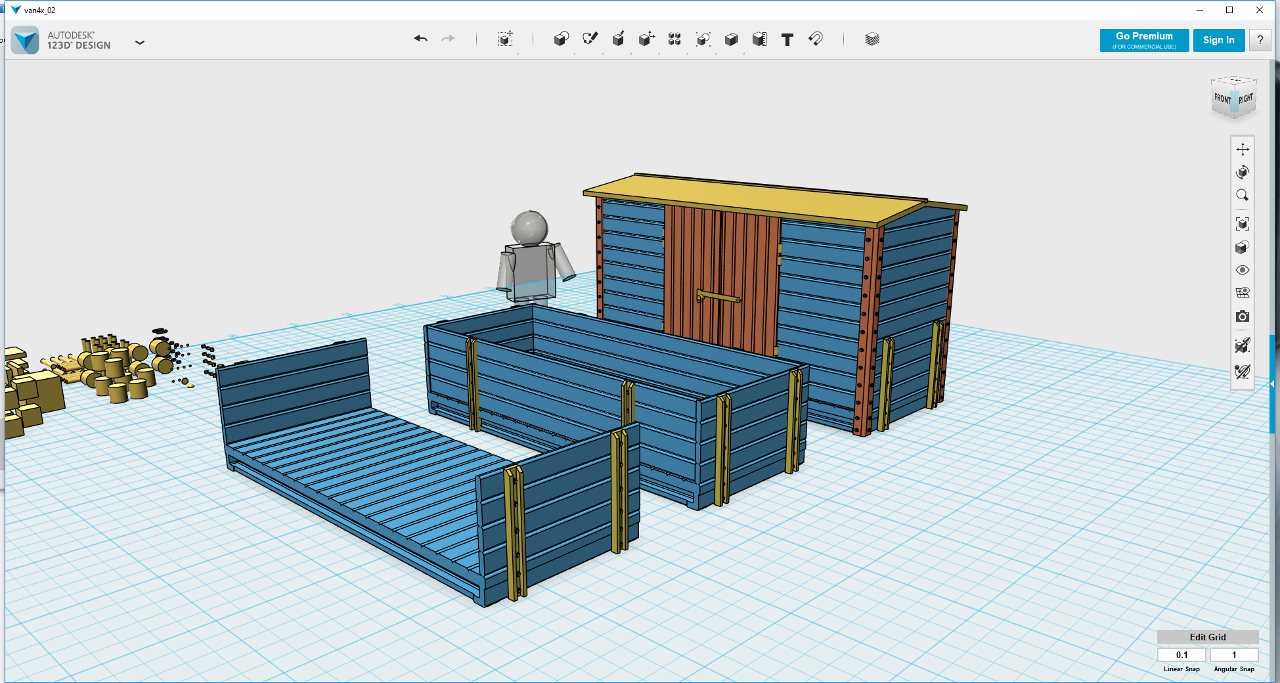Open the Pattern tool

point(675,39)
